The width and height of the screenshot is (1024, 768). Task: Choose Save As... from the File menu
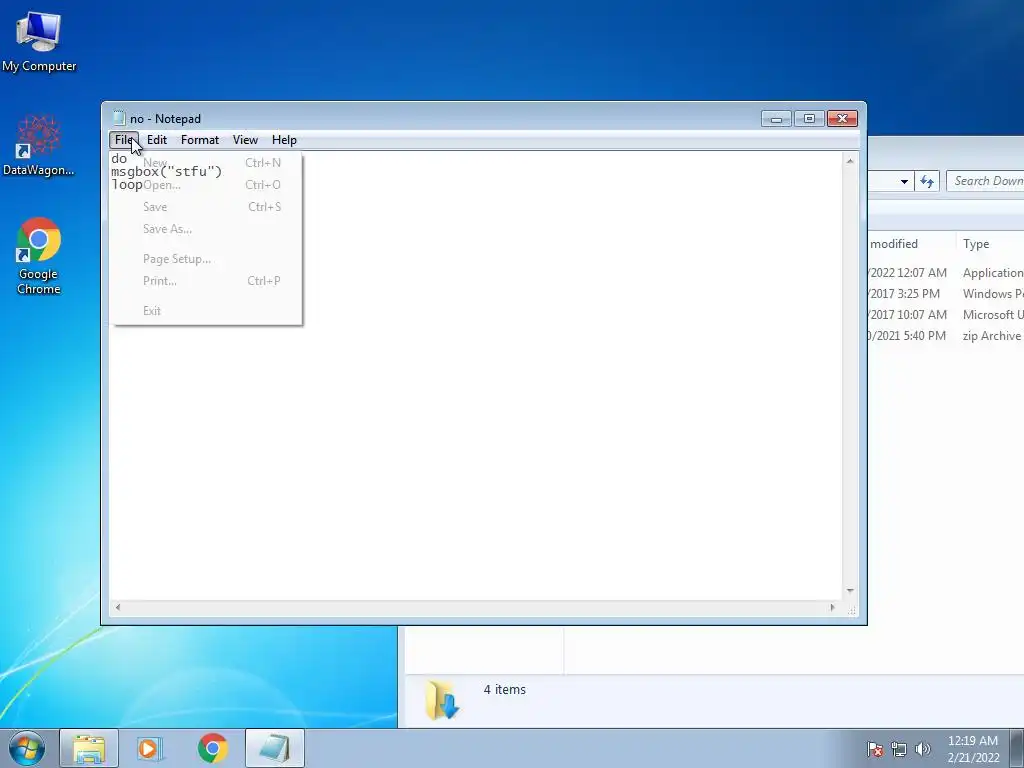click(x=206, y=229)
